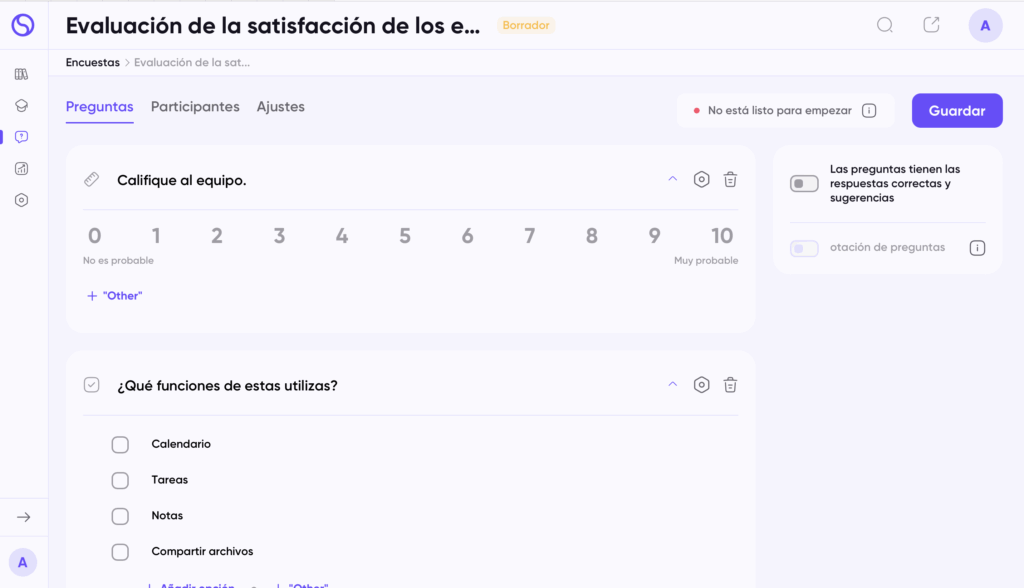Delete the 'Califique al equipo' question
Image resolution: width=1024 pixels, height=588 pixels.
click(730, 180)
